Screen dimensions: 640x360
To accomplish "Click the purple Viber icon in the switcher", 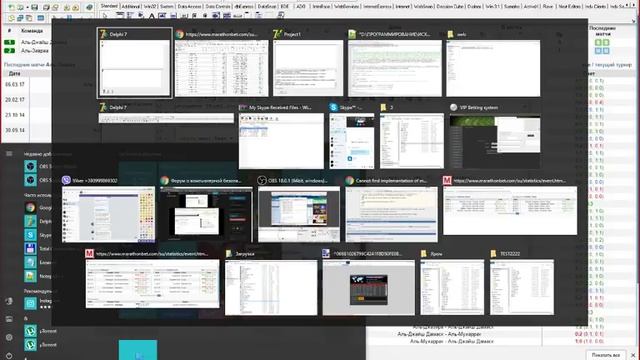I will pyautogui.click(x=66, y=180).
